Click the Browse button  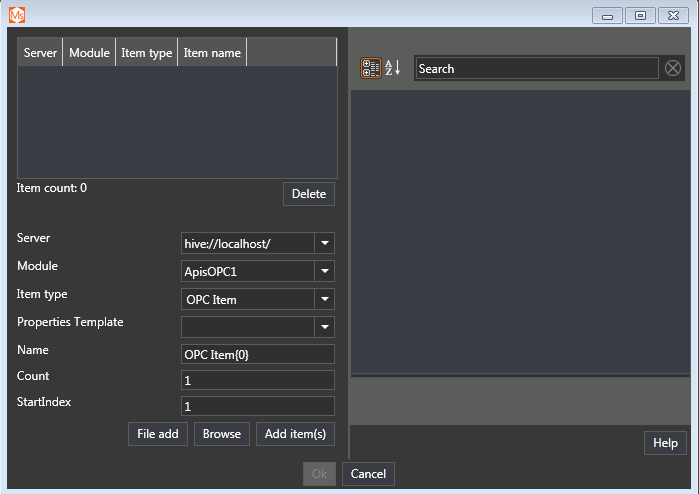click(x=221, y=434)
